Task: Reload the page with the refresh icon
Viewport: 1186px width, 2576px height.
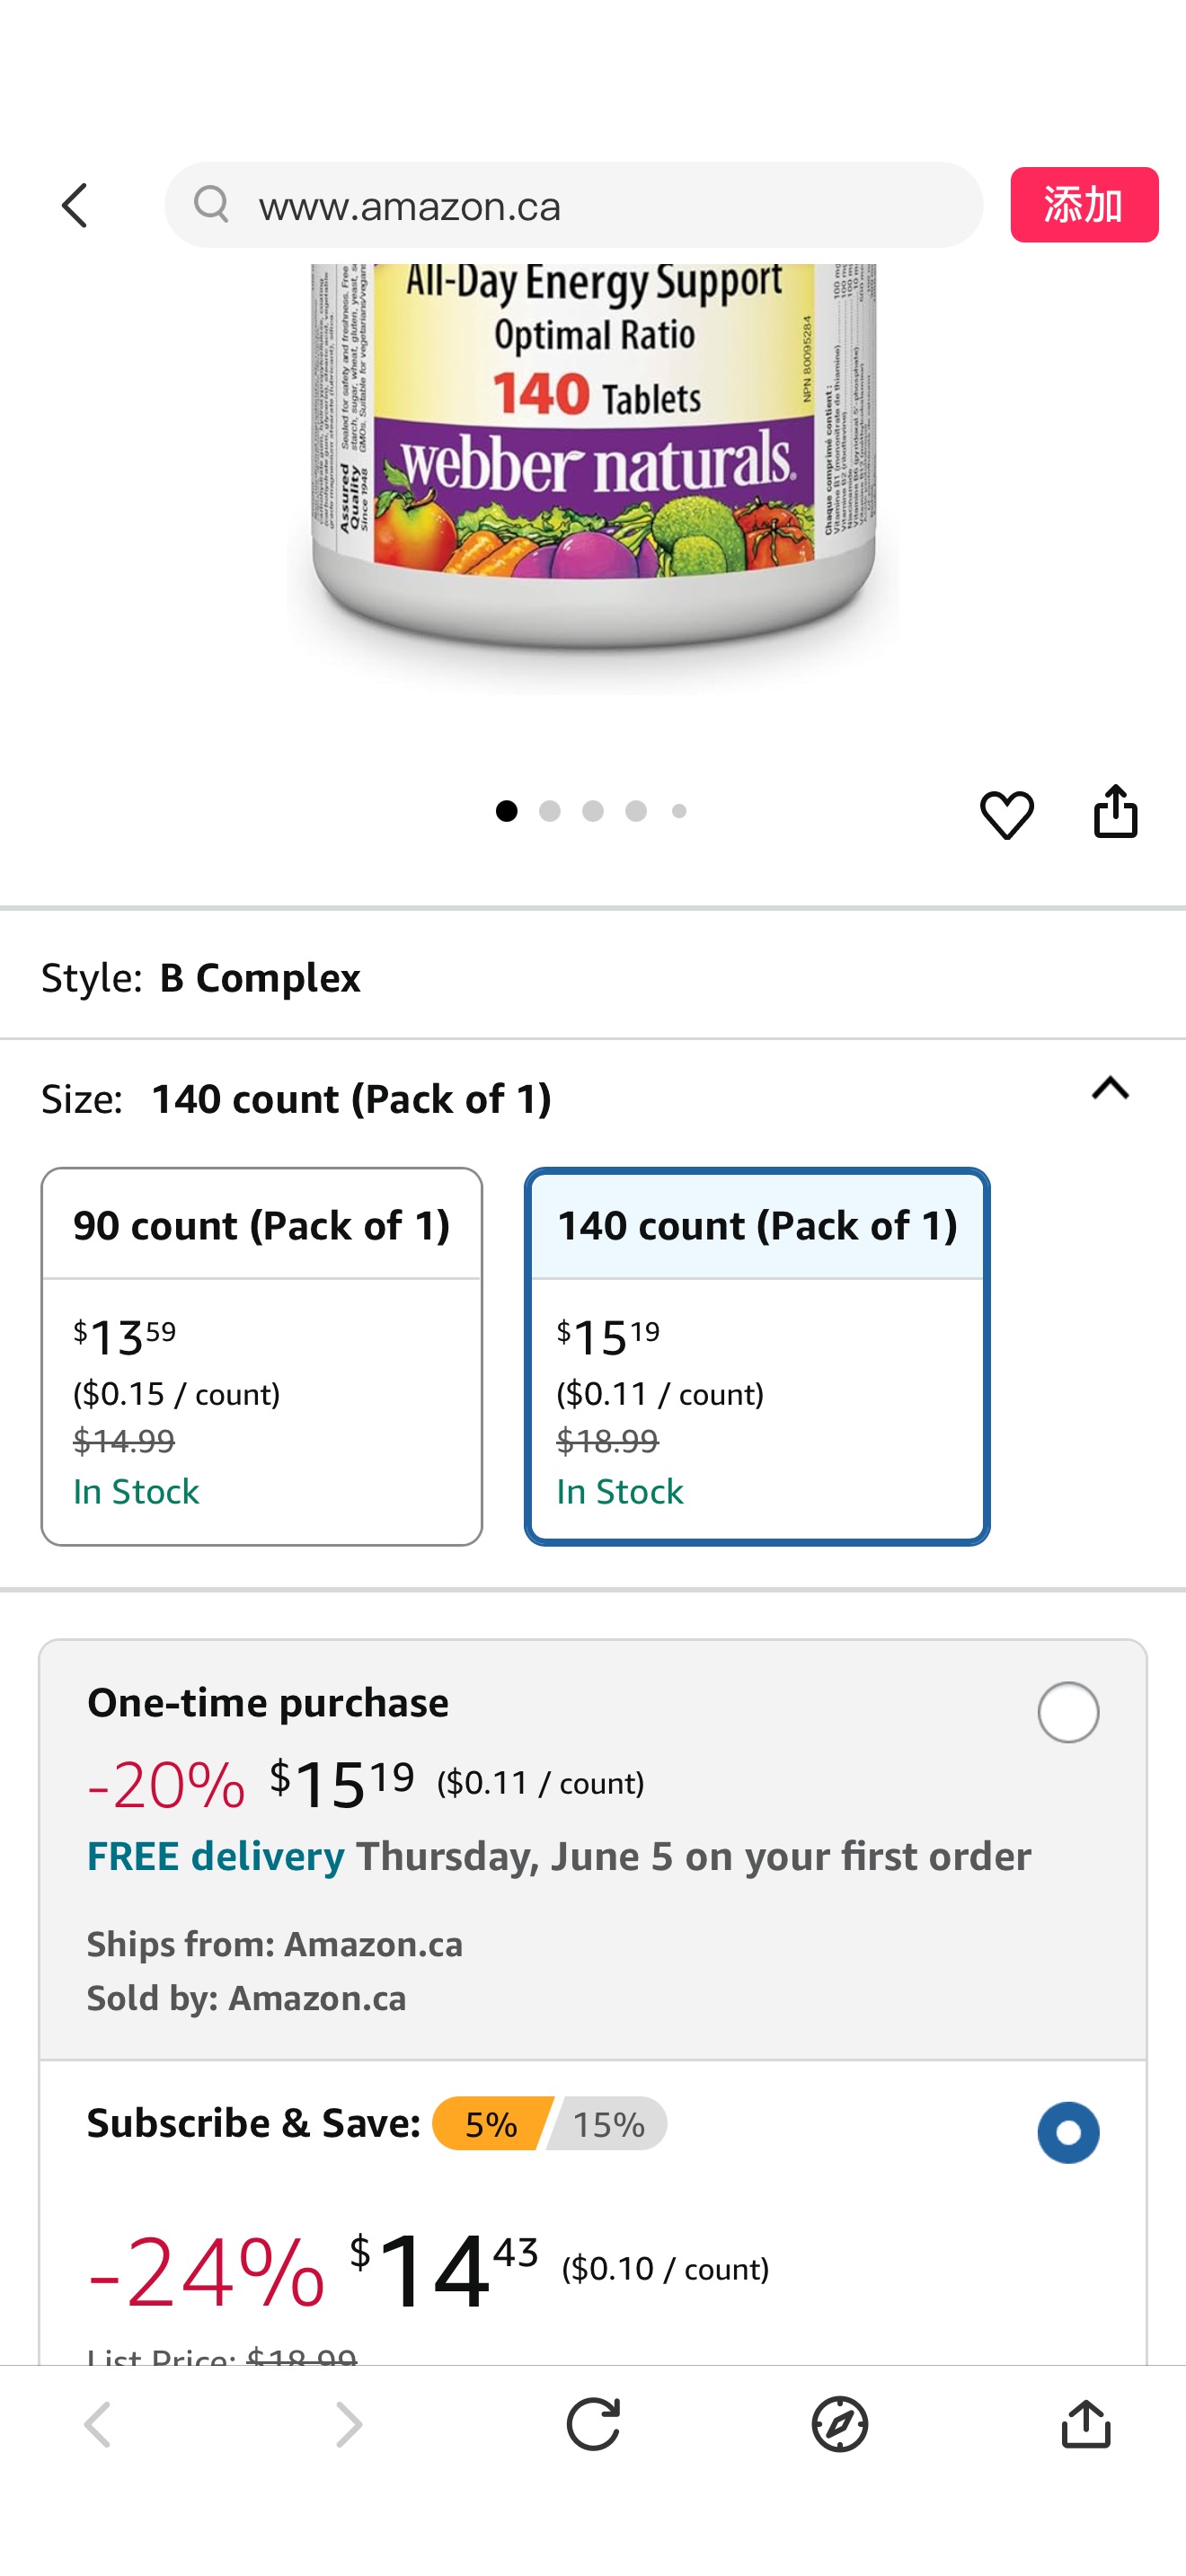Action: 593,2424
